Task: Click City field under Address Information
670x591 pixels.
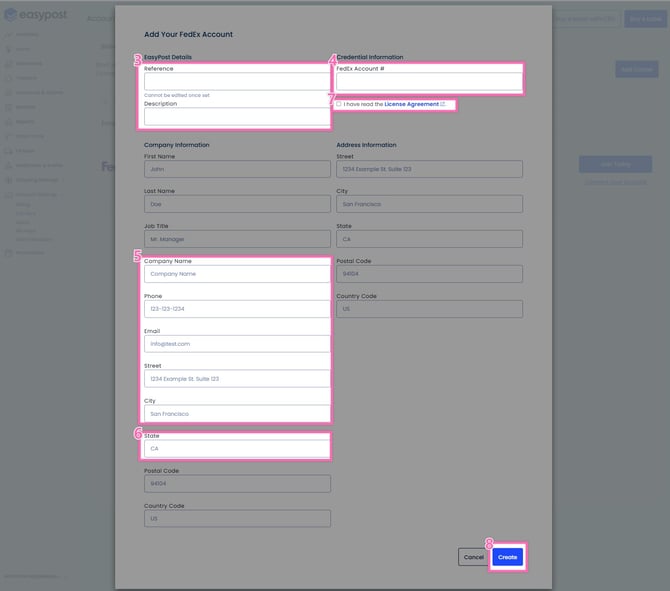Action: coord(429,204)
